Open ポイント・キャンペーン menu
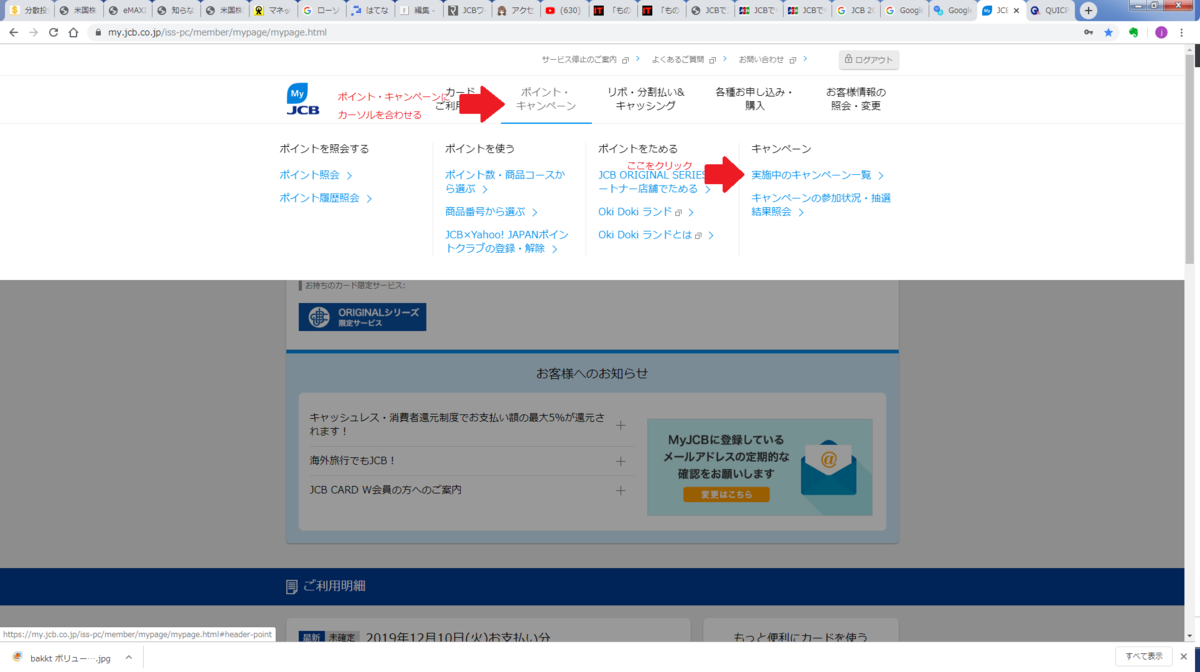Viewport: 1200px width, 672px height. click(x=546, y=99)
